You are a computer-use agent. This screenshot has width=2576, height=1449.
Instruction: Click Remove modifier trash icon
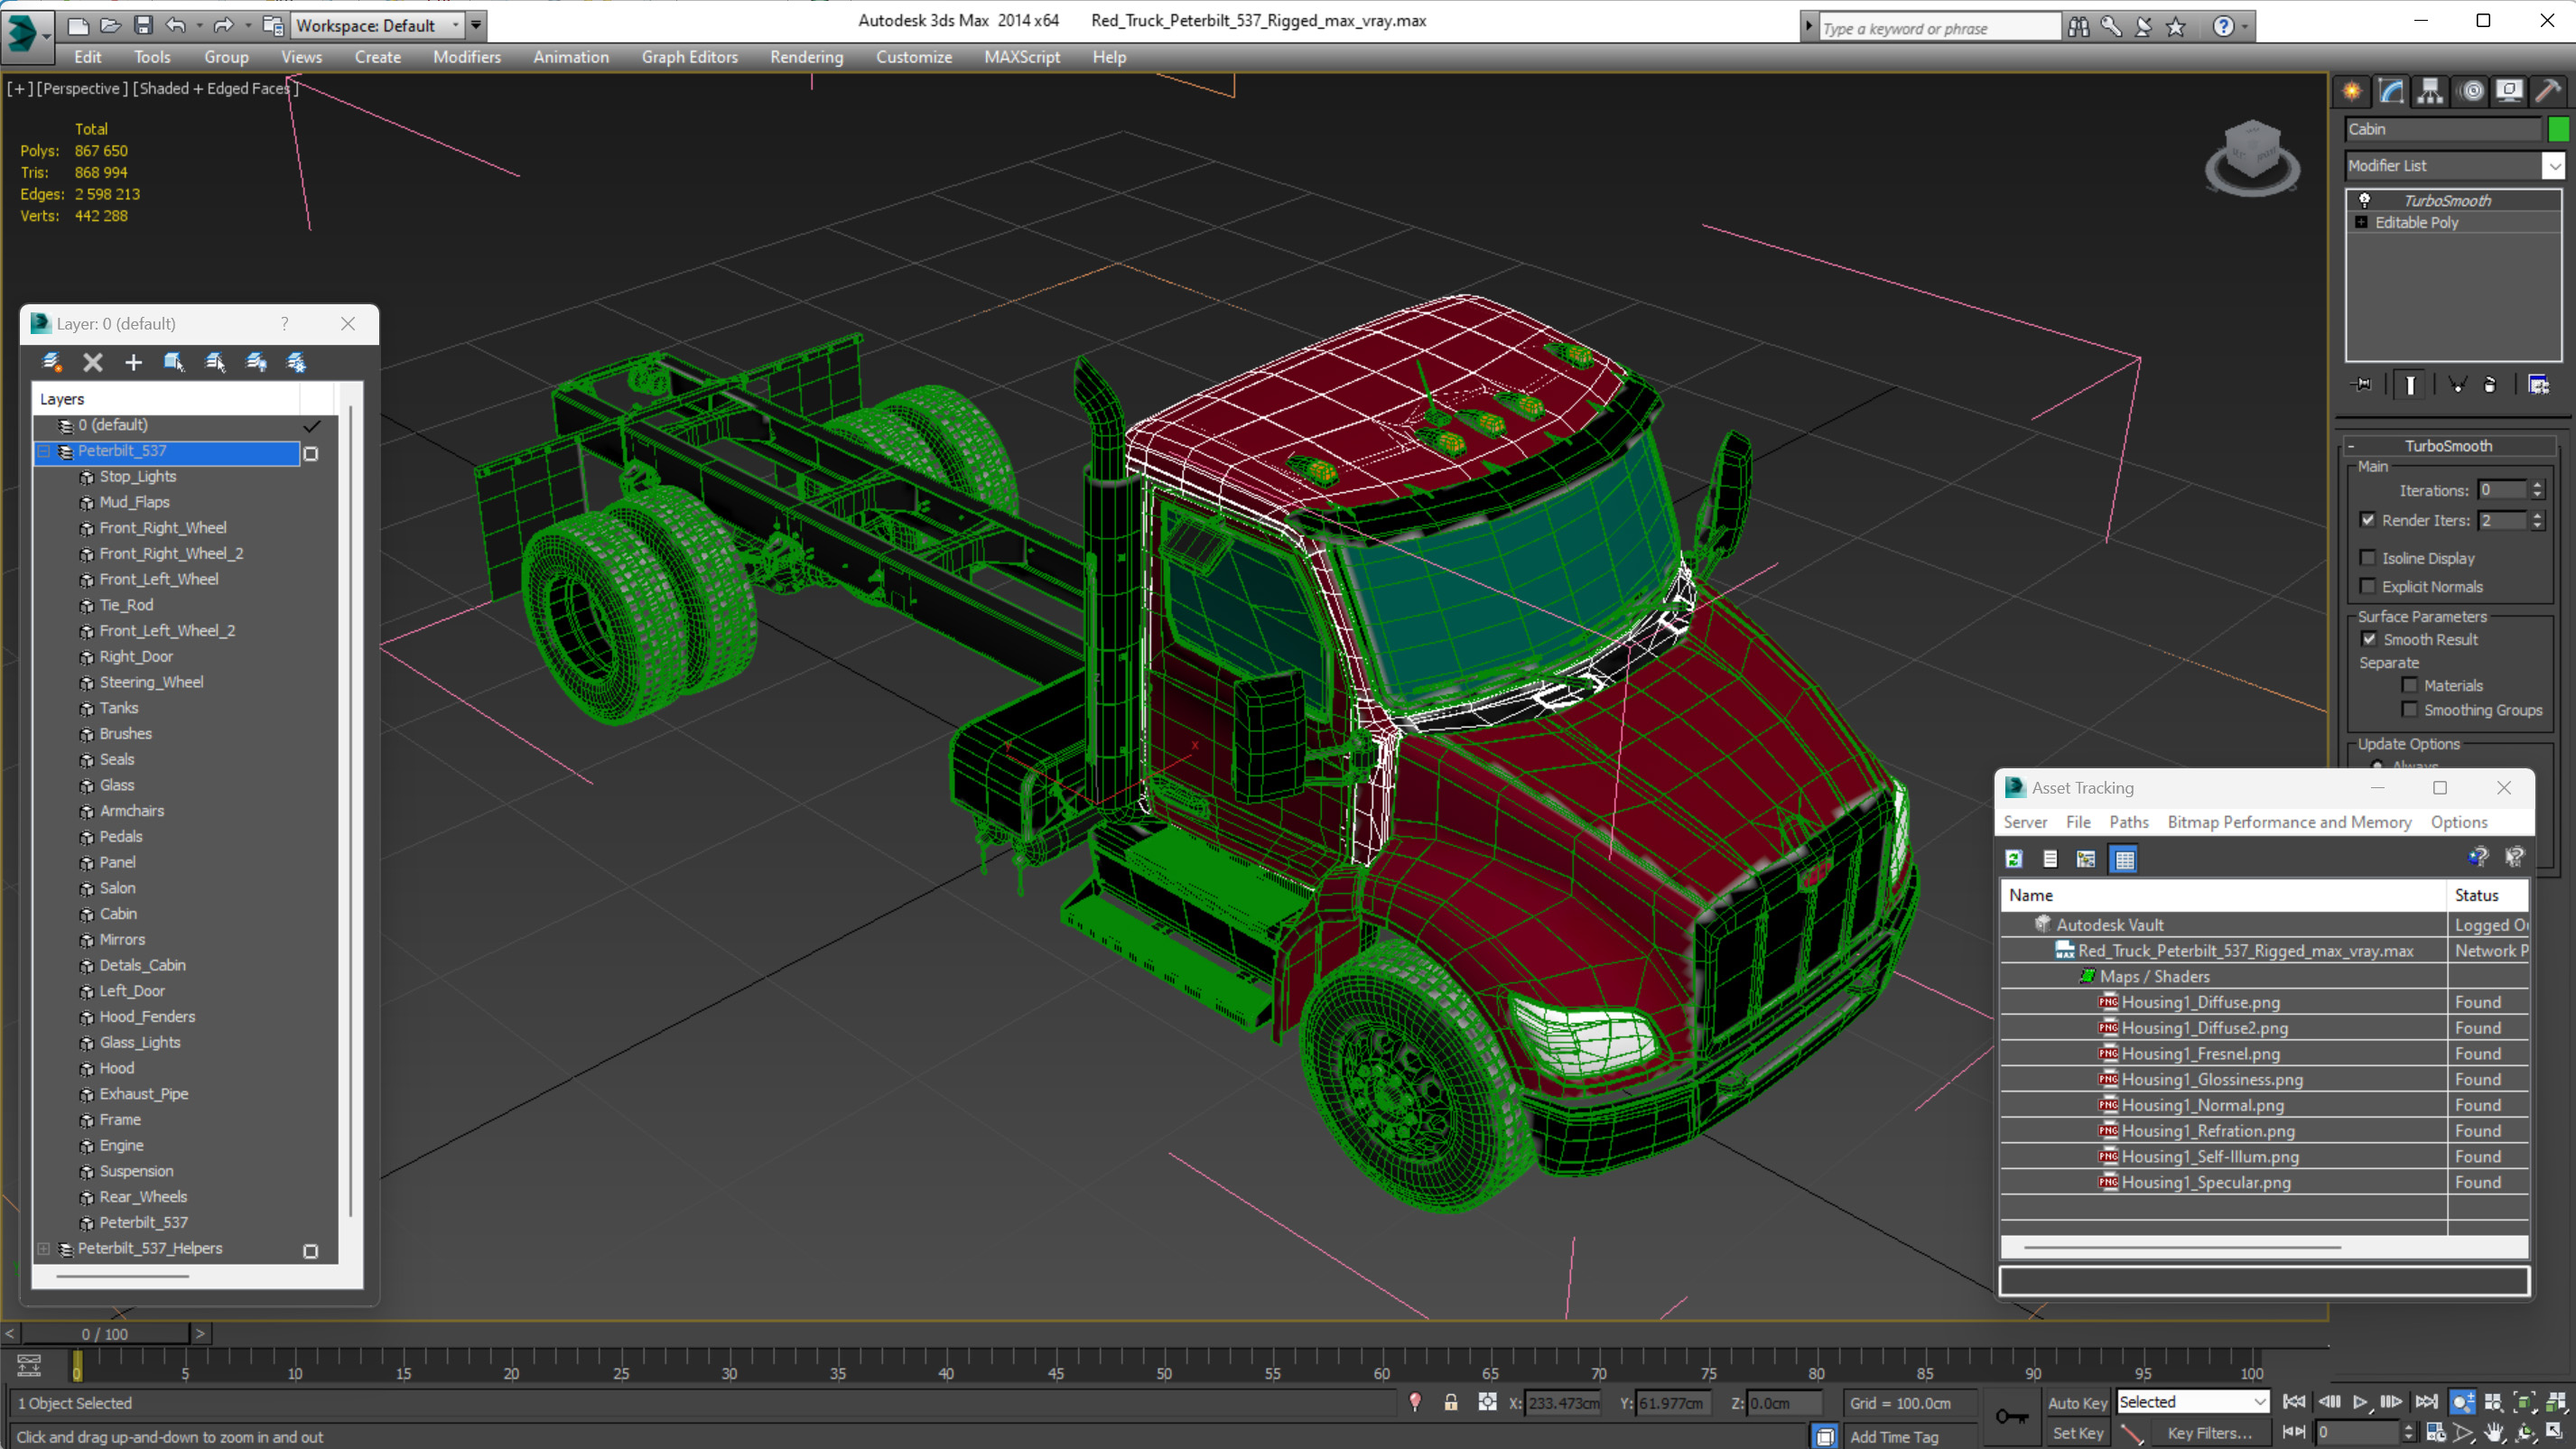[2490, 385]
